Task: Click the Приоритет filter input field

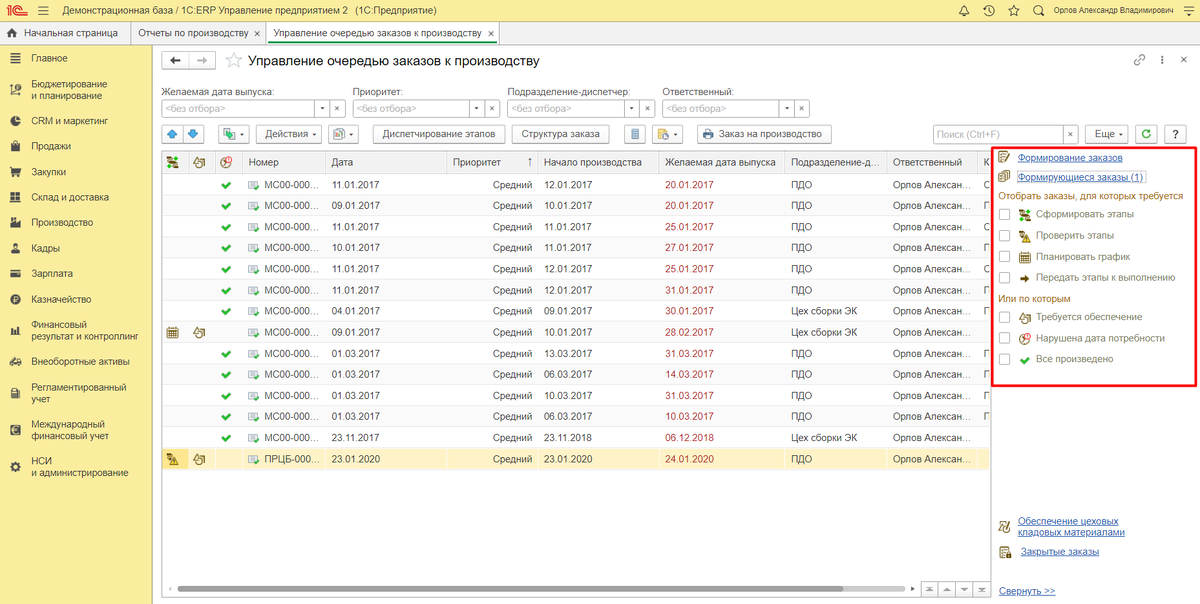Action: tap(410, 108)
